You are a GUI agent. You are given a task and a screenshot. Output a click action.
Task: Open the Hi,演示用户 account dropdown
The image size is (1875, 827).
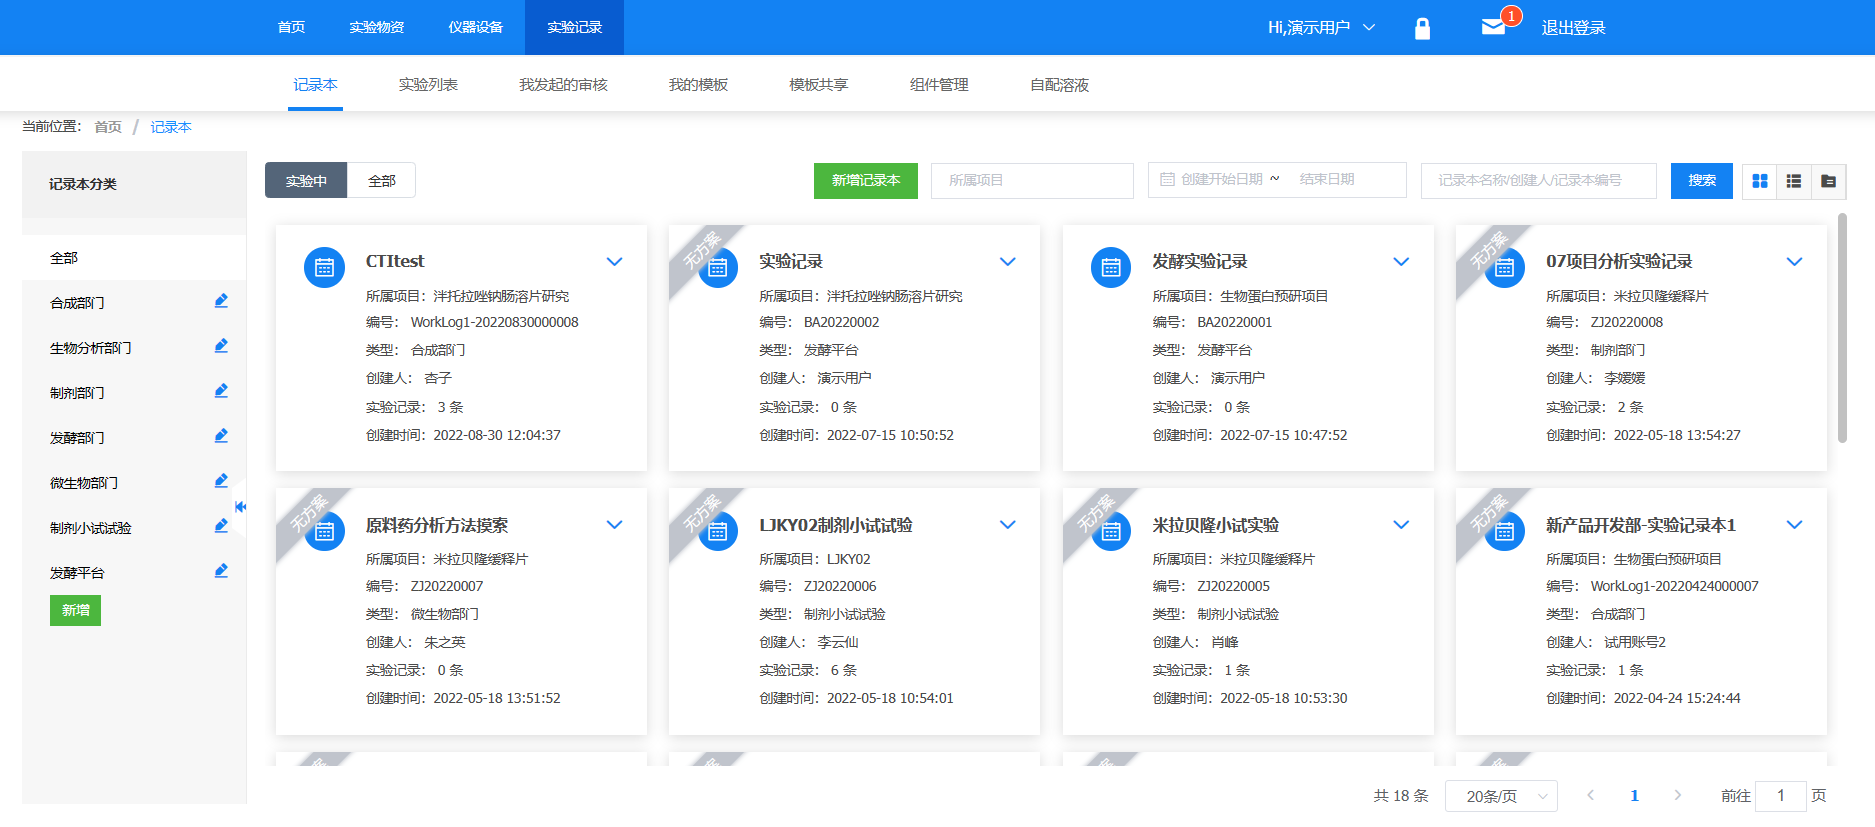tap(1322, 28)
